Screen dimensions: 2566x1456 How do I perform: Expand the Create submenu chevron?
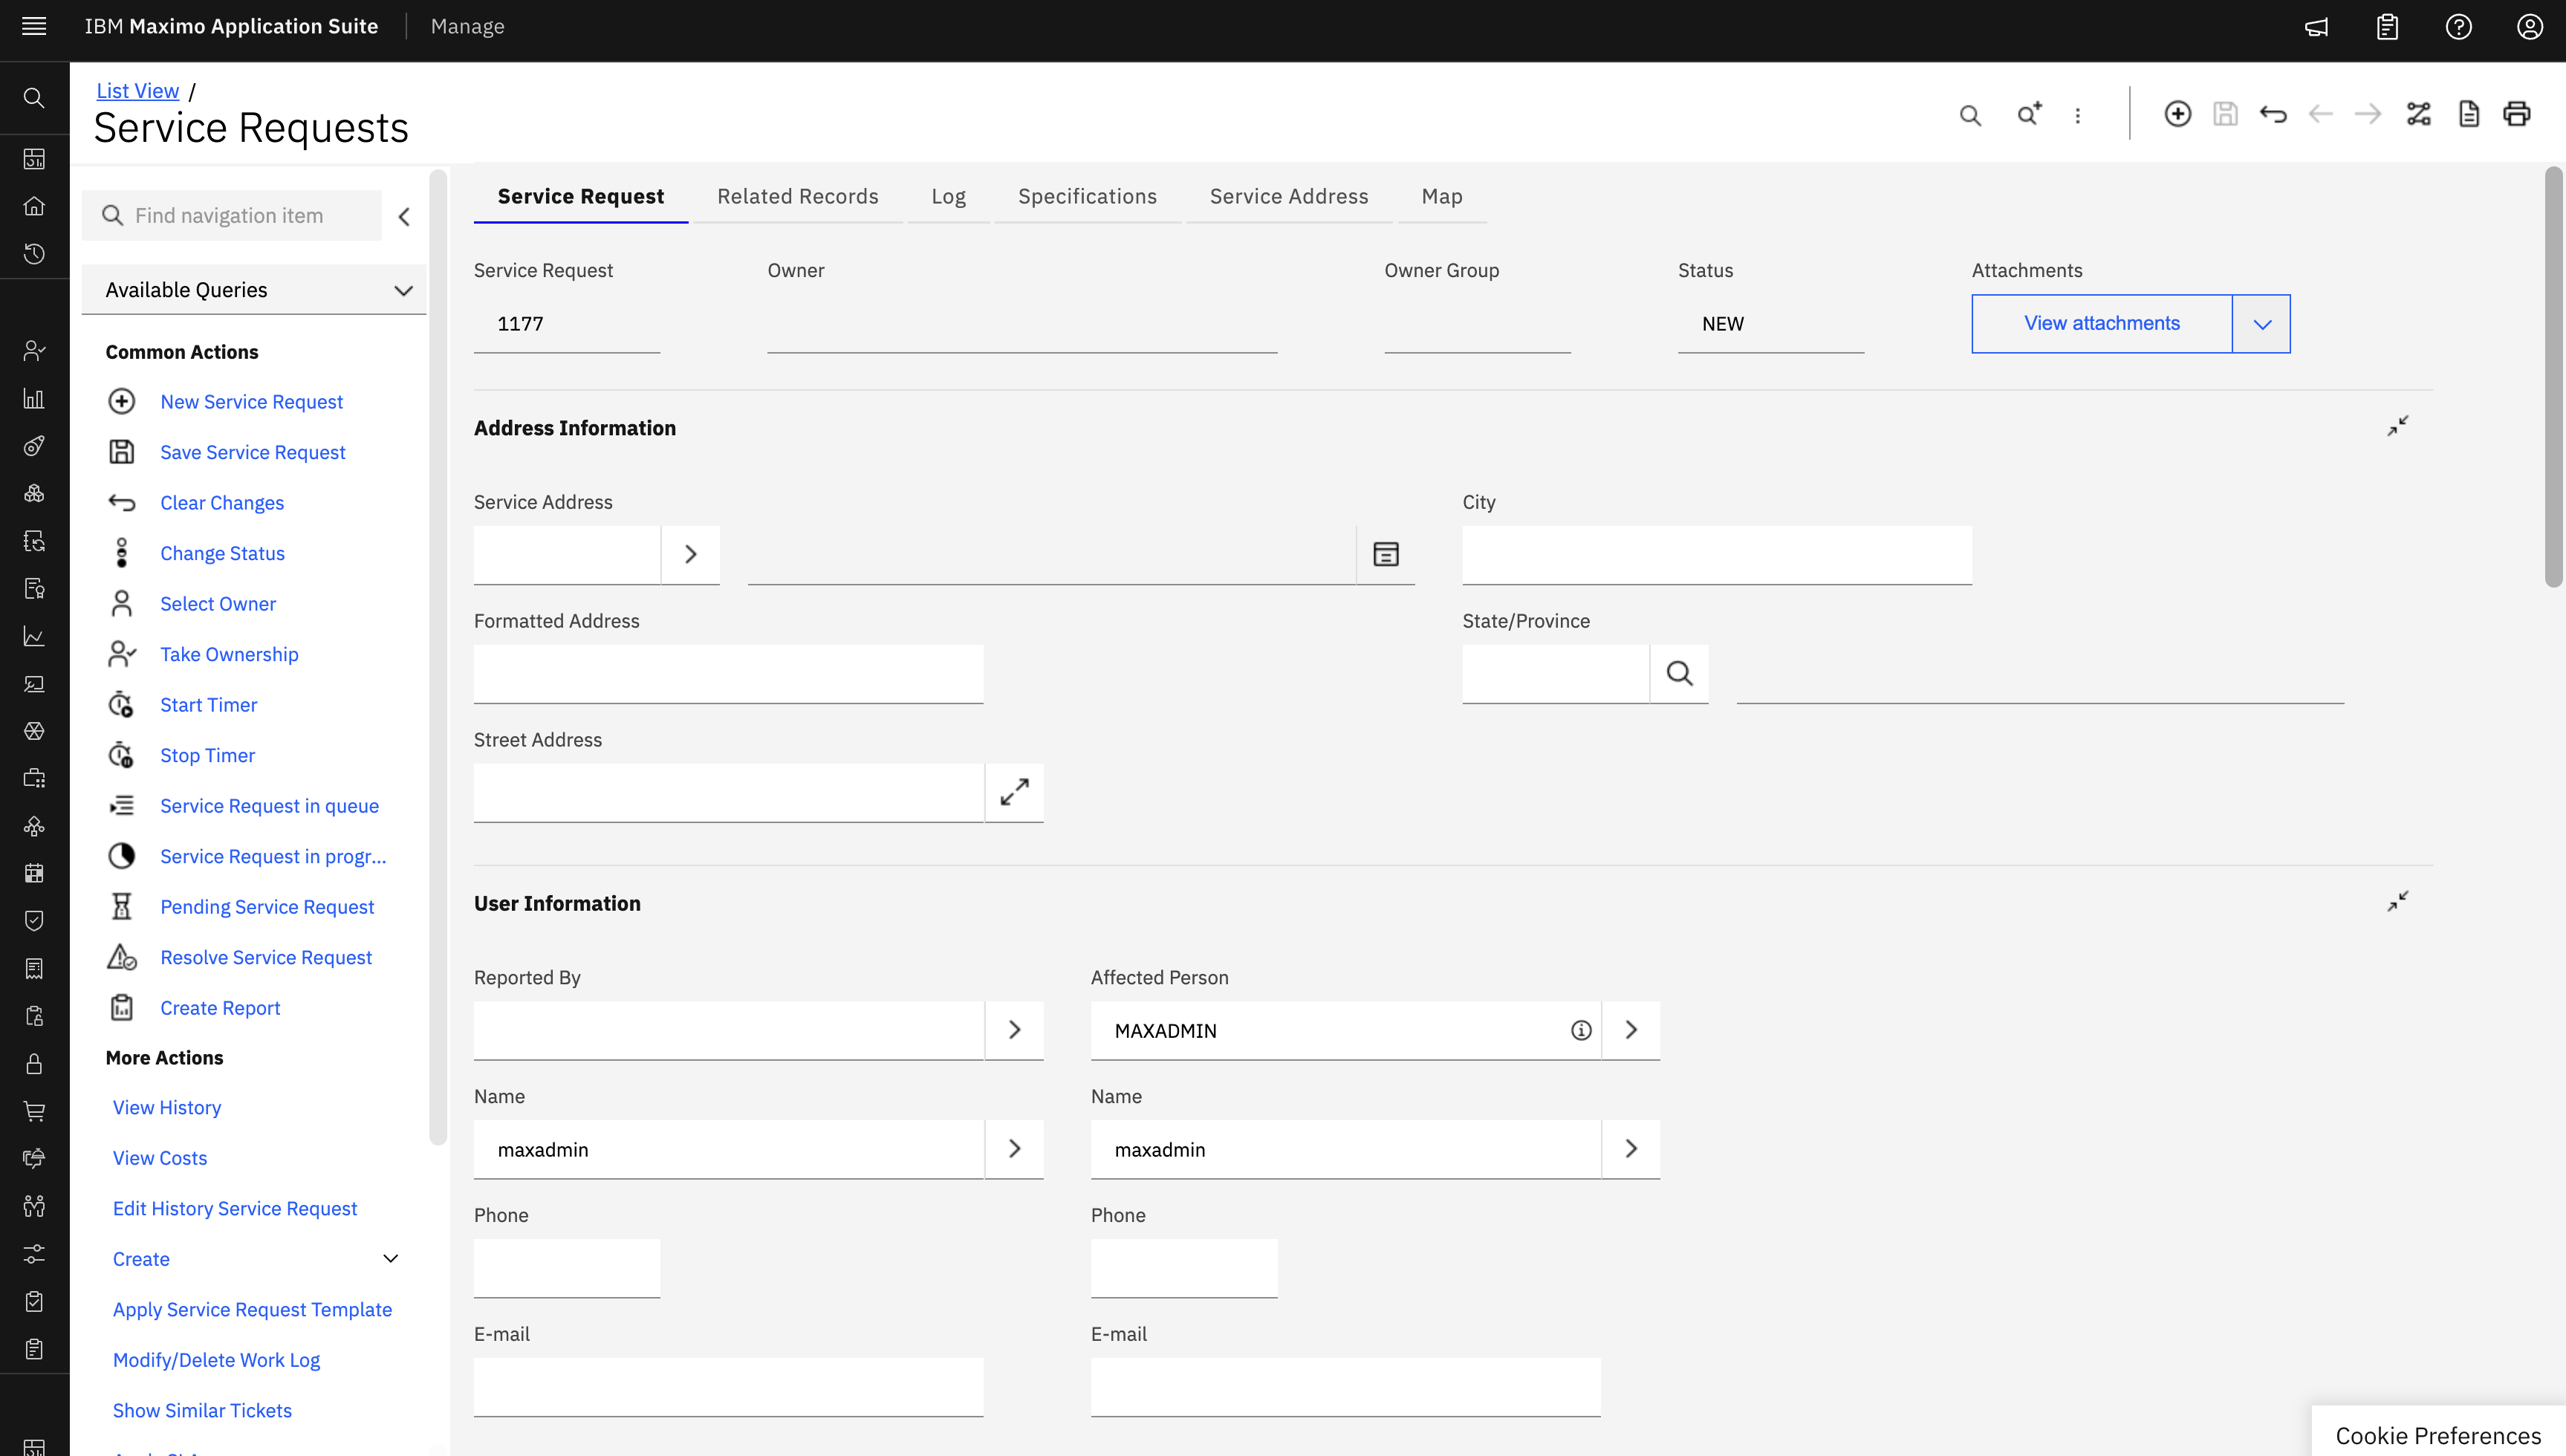(x=391, y=1259)
